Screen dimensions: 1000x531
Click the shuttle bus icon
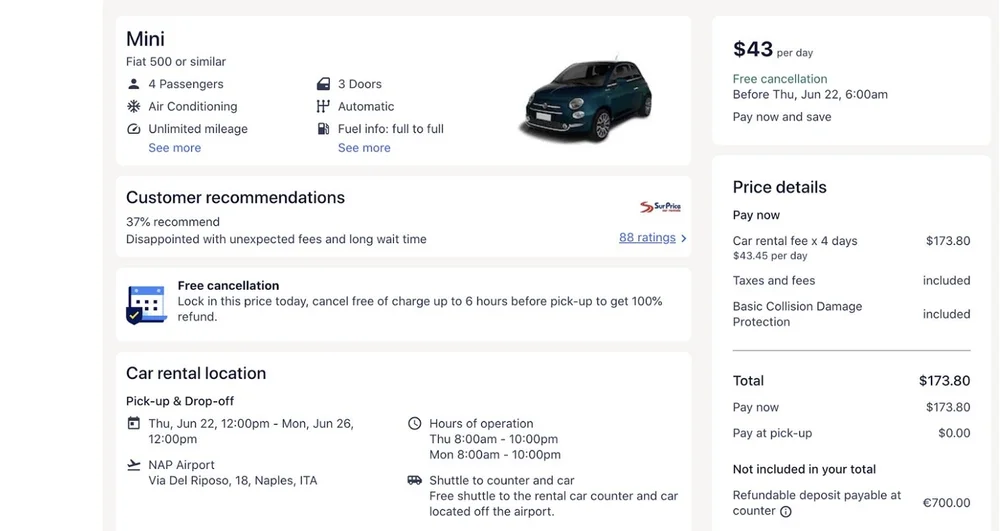tap(415, 480)
